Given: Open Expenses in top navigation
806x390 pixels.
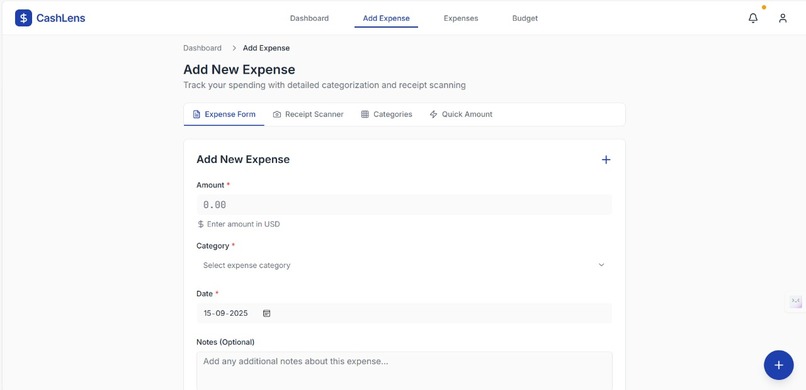Looking at the screenshot, I should (461, 18).
